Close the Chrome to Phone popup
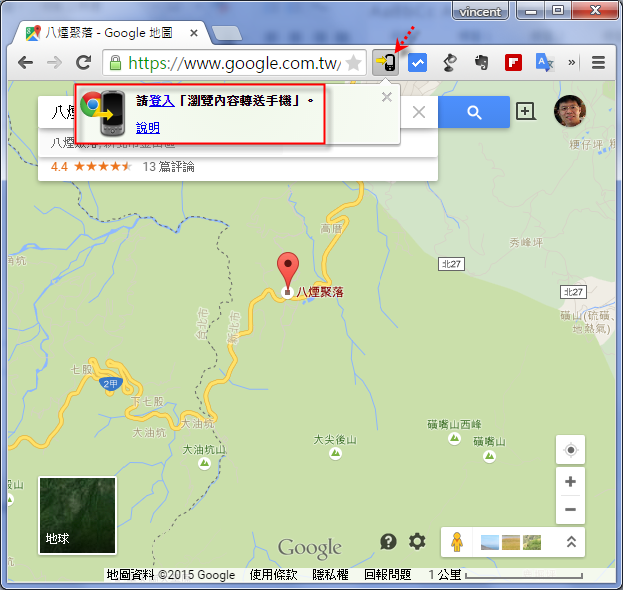This screenshot has width=623, height=590. 387,97
